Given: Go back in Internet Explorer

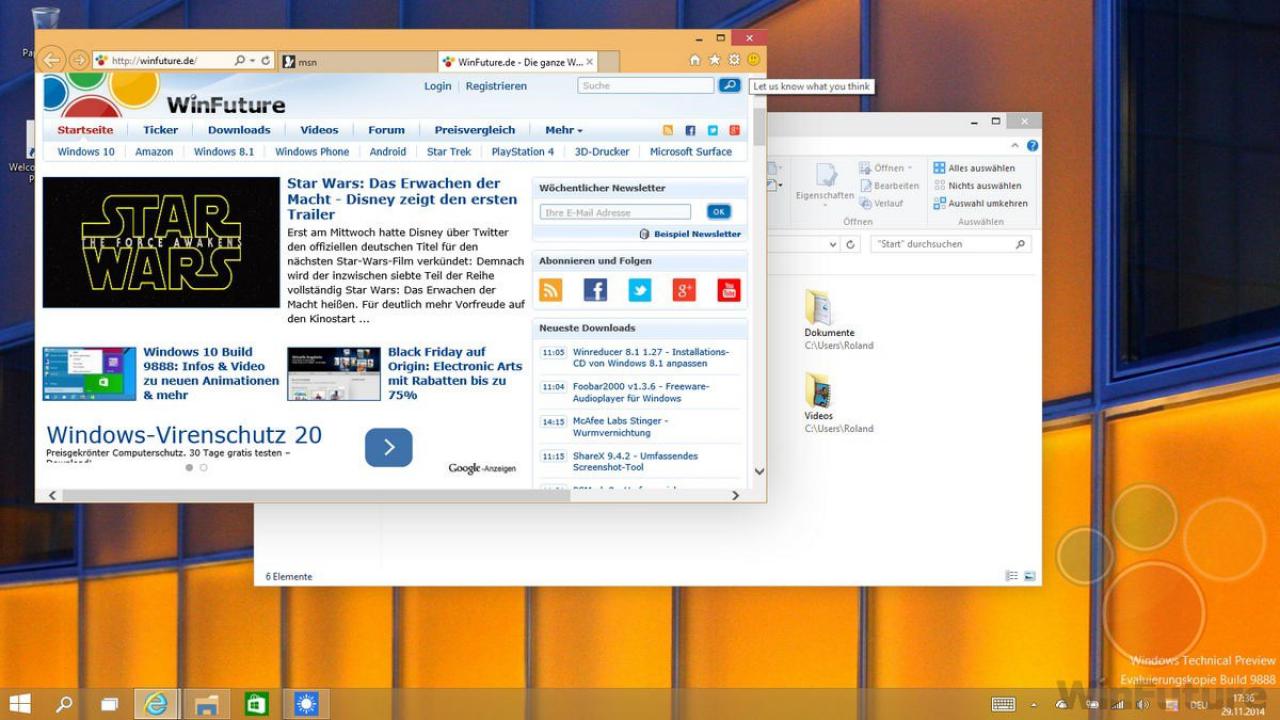Looking at the screenshot, I should point(51,60).
